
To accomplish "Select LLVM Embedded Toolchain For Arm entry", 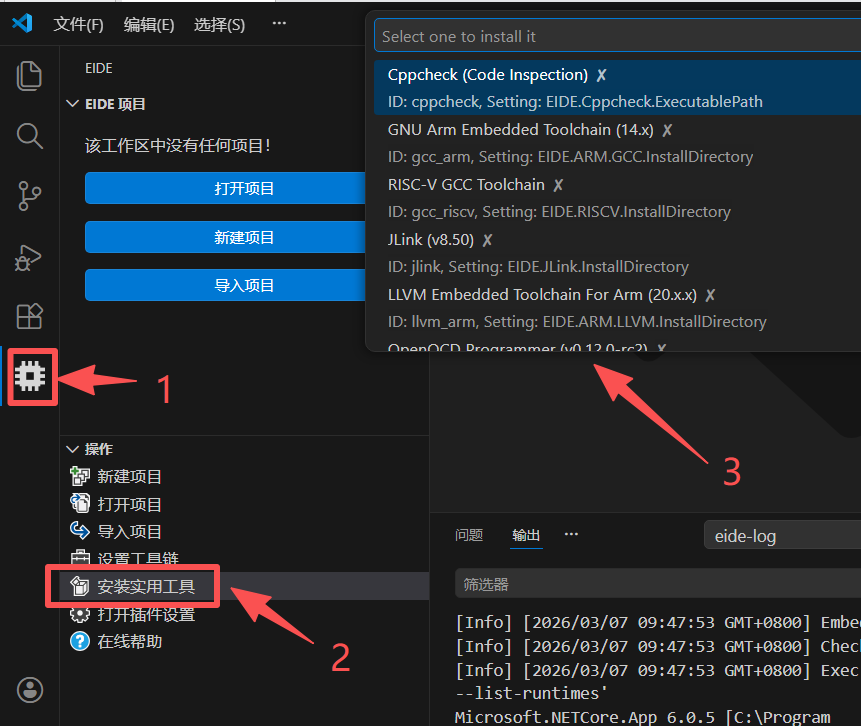I will [617, 308].
